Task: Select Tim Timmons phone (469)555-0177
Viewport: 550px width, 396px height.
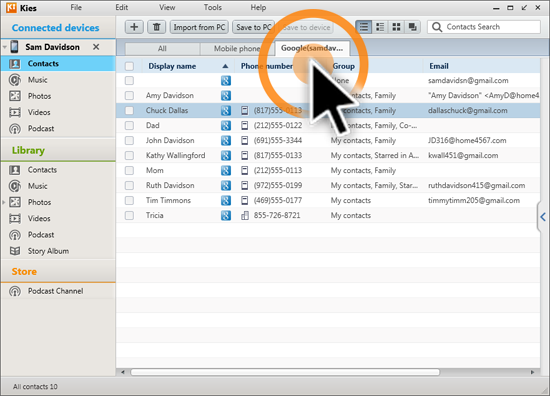Action: tap(278, 200)
